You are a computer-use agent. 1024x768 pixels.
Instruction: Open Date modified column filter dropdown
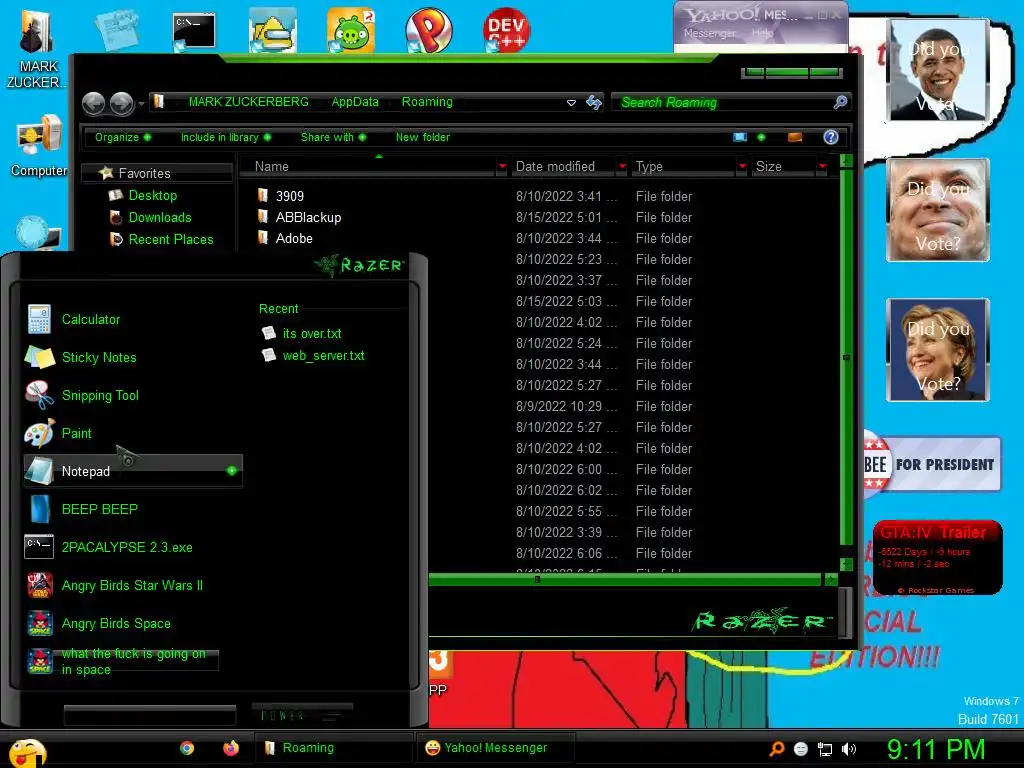tap(622, 167)
